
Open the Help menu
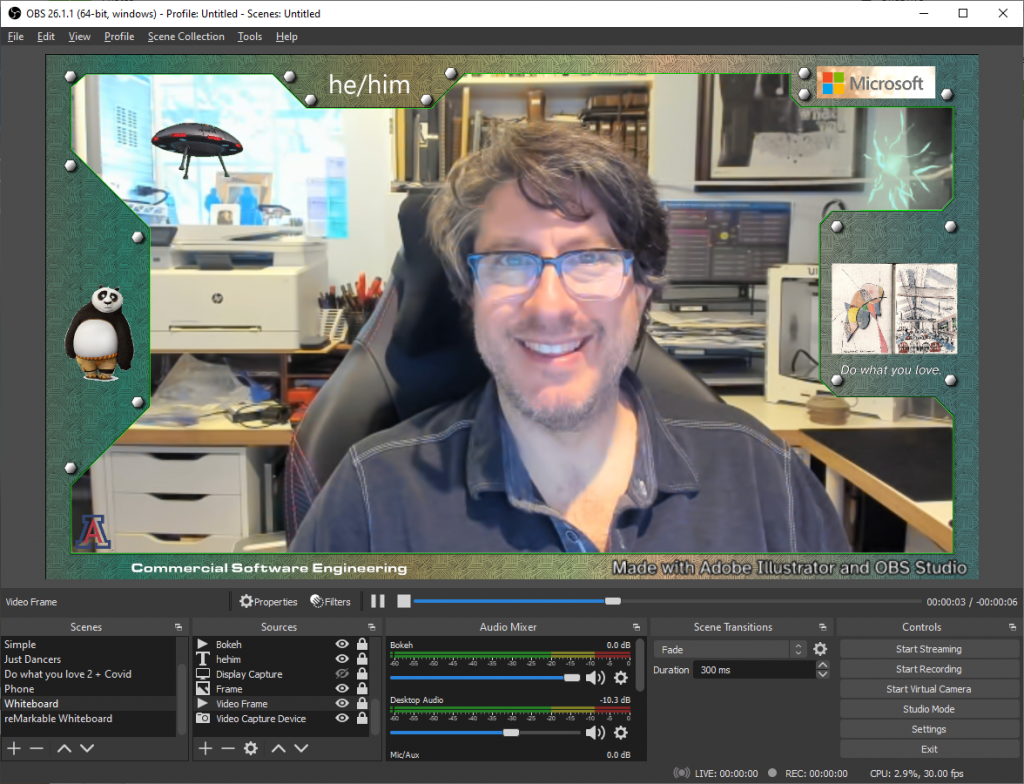click(287, 37)
